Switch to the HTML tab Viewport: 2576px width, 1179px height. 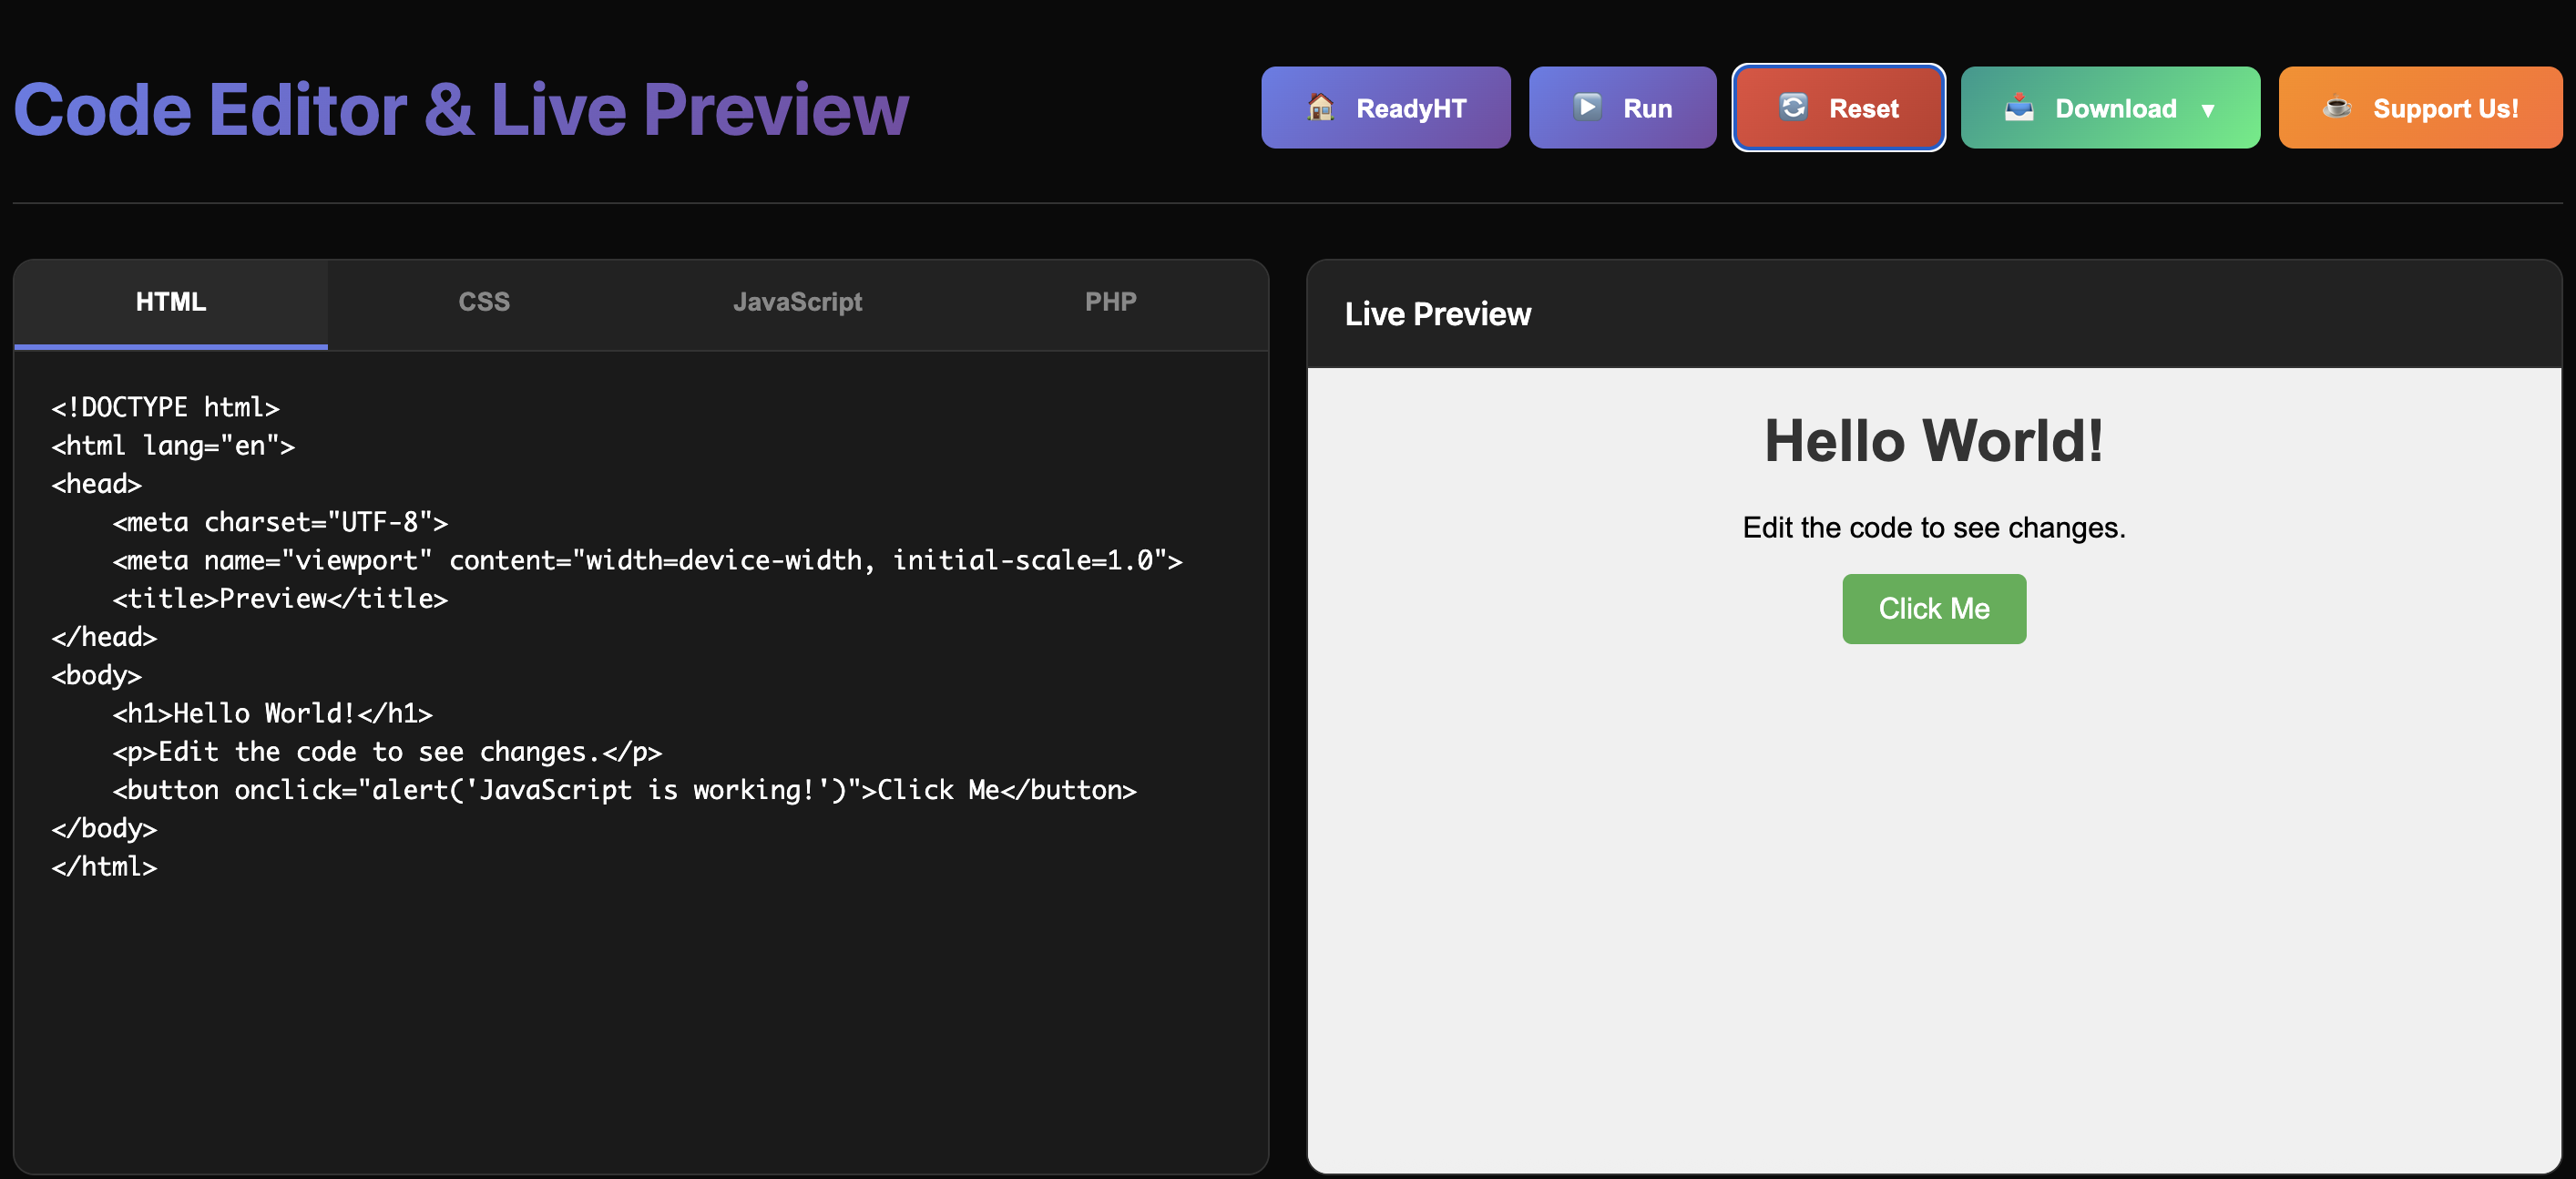[x=171, y=303]
